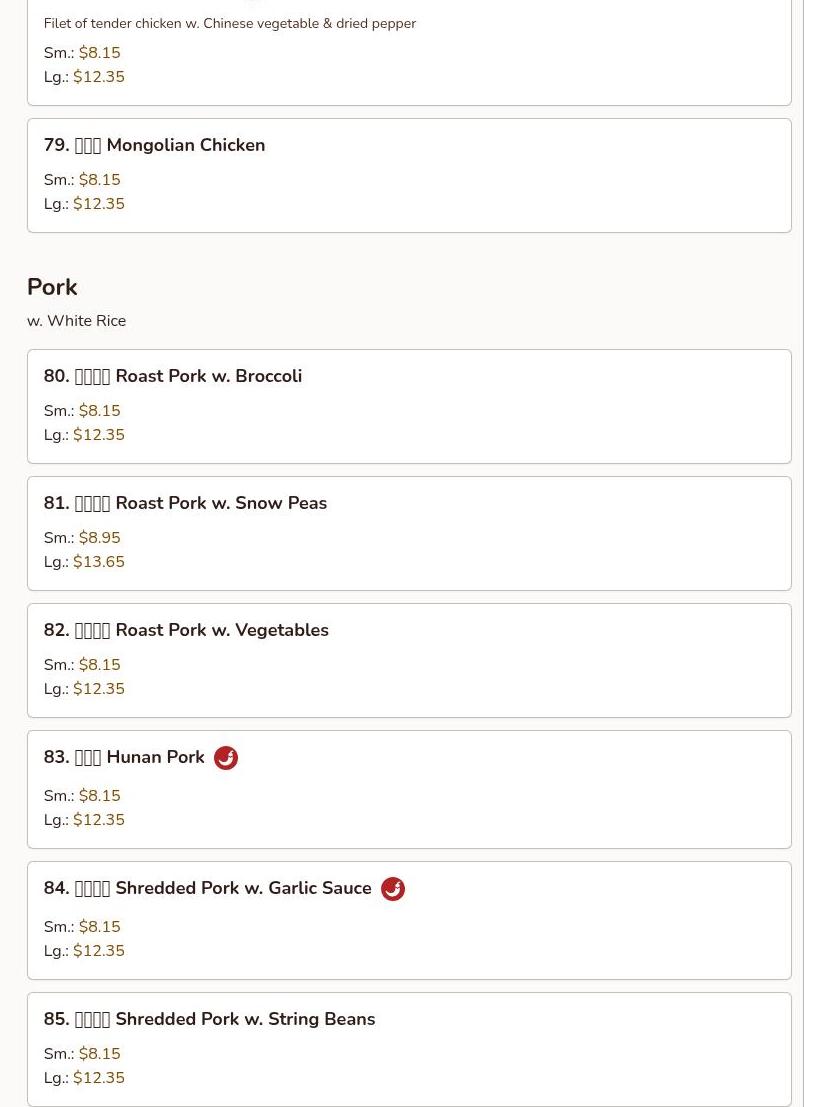Click Roast Pork w. Broccoli large price

tap(99, 435)
